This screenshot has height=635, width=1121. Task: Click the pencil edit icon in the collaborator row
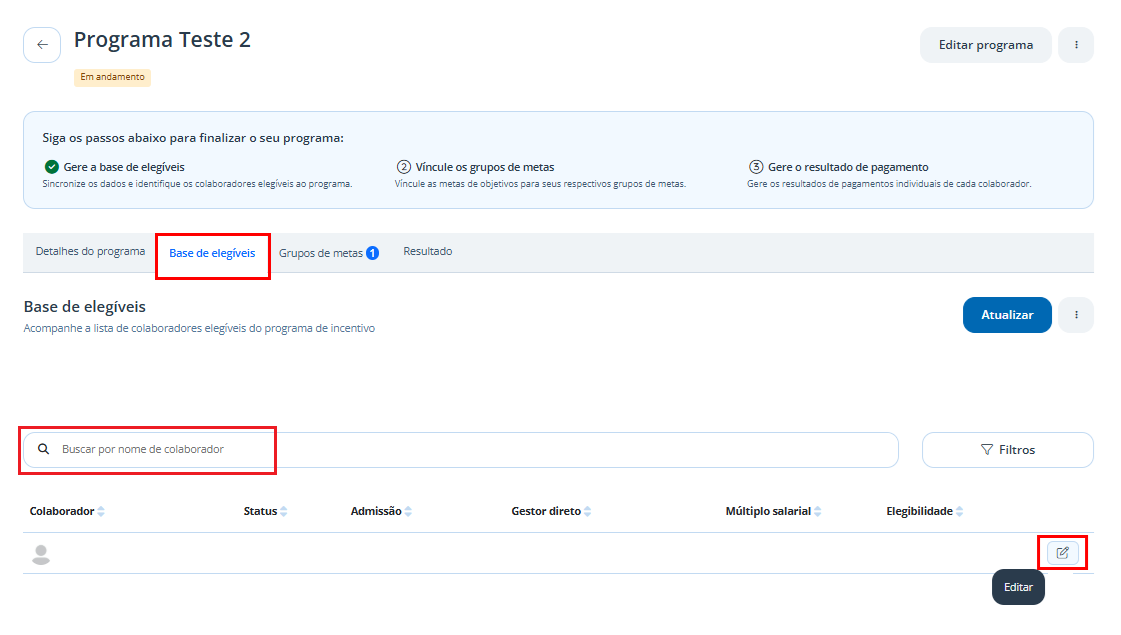tap(1062, 553)
